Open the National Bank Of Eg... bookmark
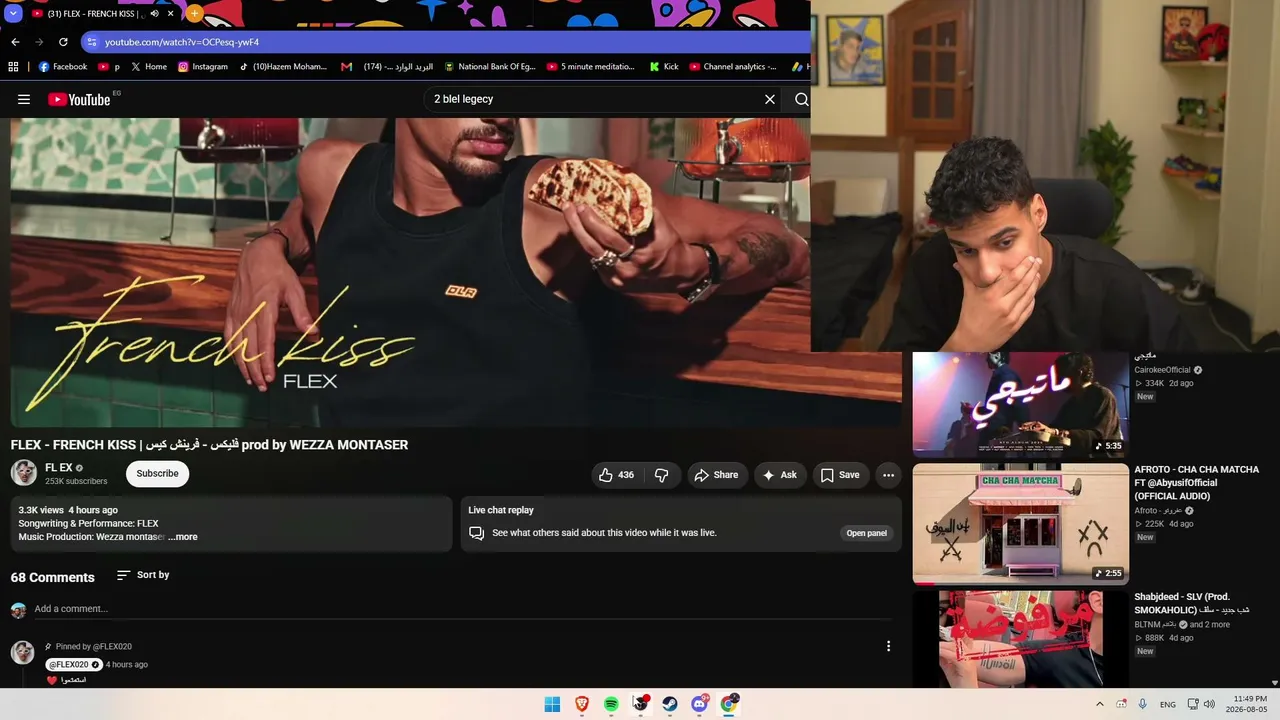The image size is (1280, 720). (x=490, y=67)
